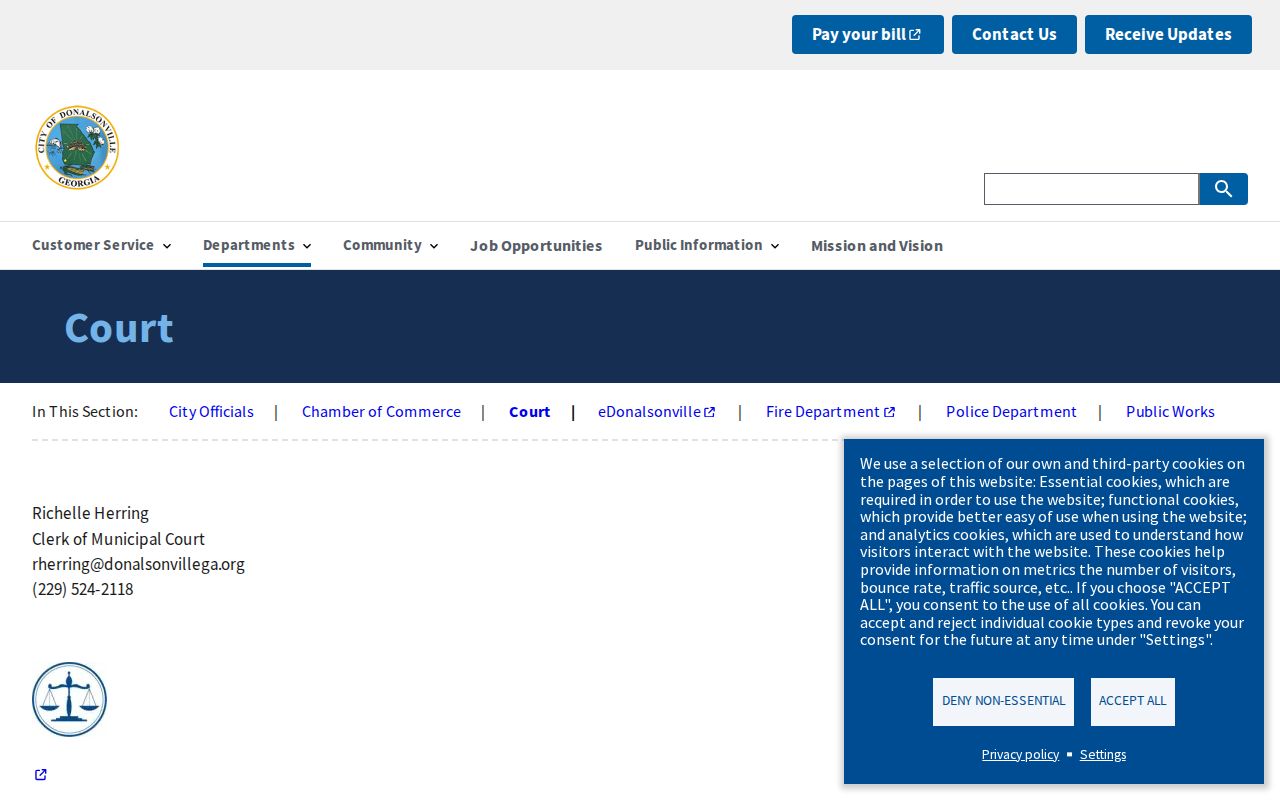Accept all cookies
Viewport: 1280px width, 800px height.
click(1132, 702)
